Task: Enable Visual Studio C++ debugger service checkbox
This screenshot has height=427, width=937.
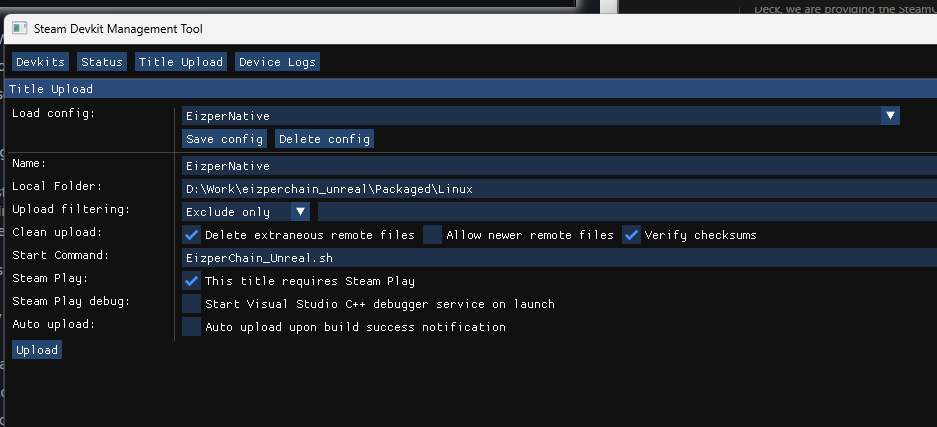Action: point(192,303)
